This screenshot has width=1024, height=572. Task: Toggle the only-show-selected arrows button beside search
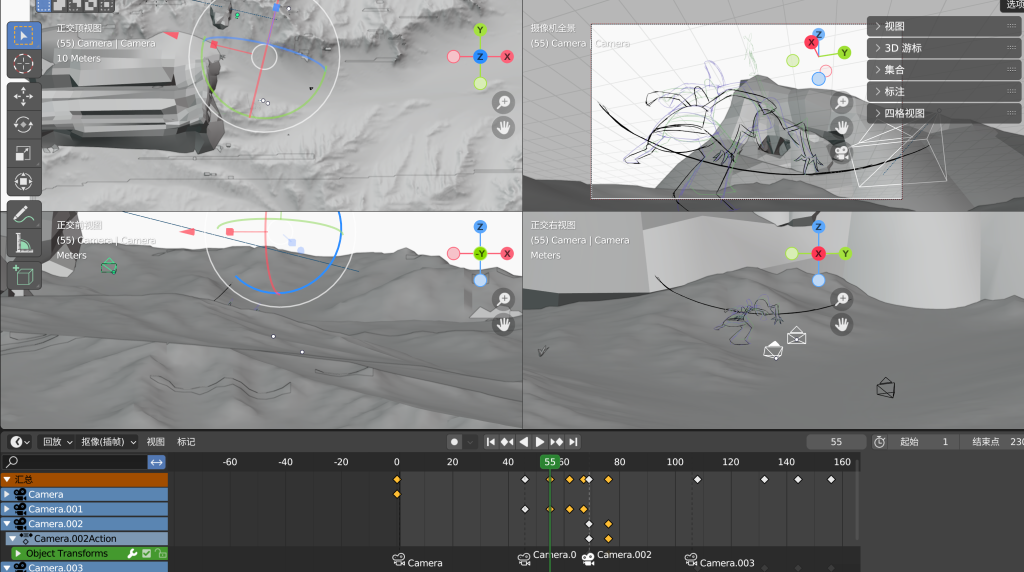(x=157, y=462)
